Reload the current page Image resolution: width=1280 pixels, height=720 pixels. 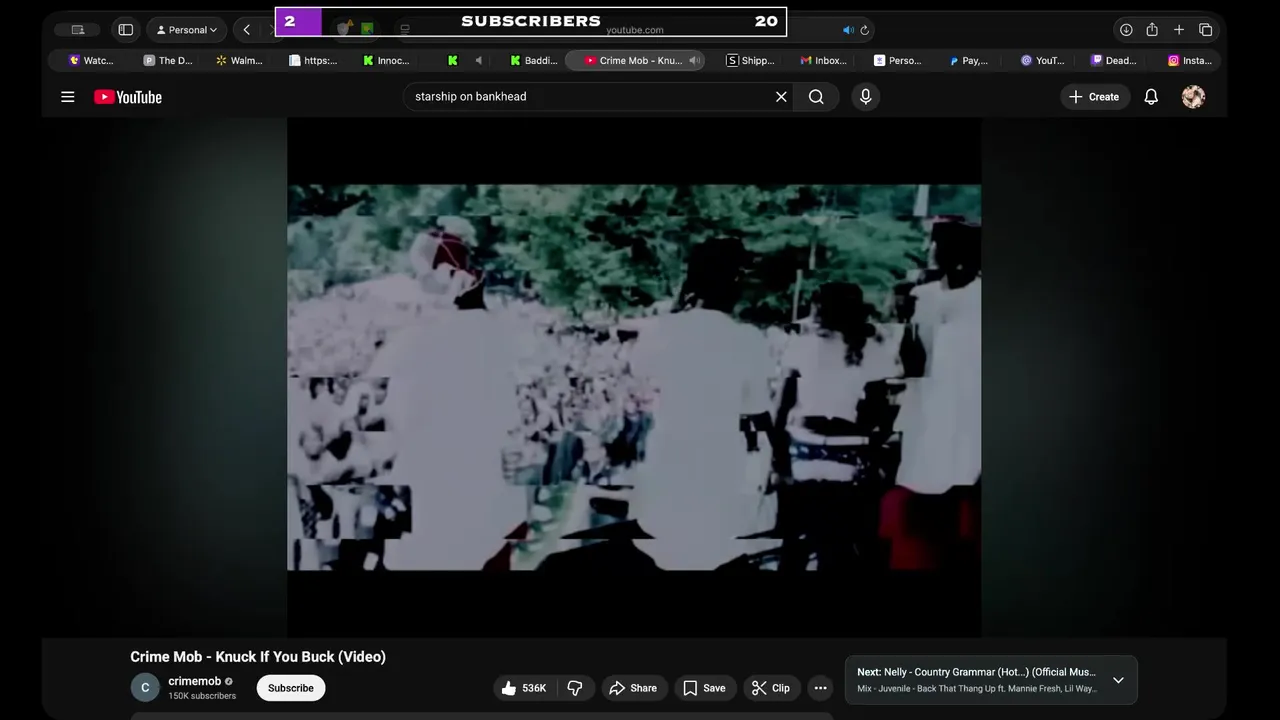(x=865, y=30)
